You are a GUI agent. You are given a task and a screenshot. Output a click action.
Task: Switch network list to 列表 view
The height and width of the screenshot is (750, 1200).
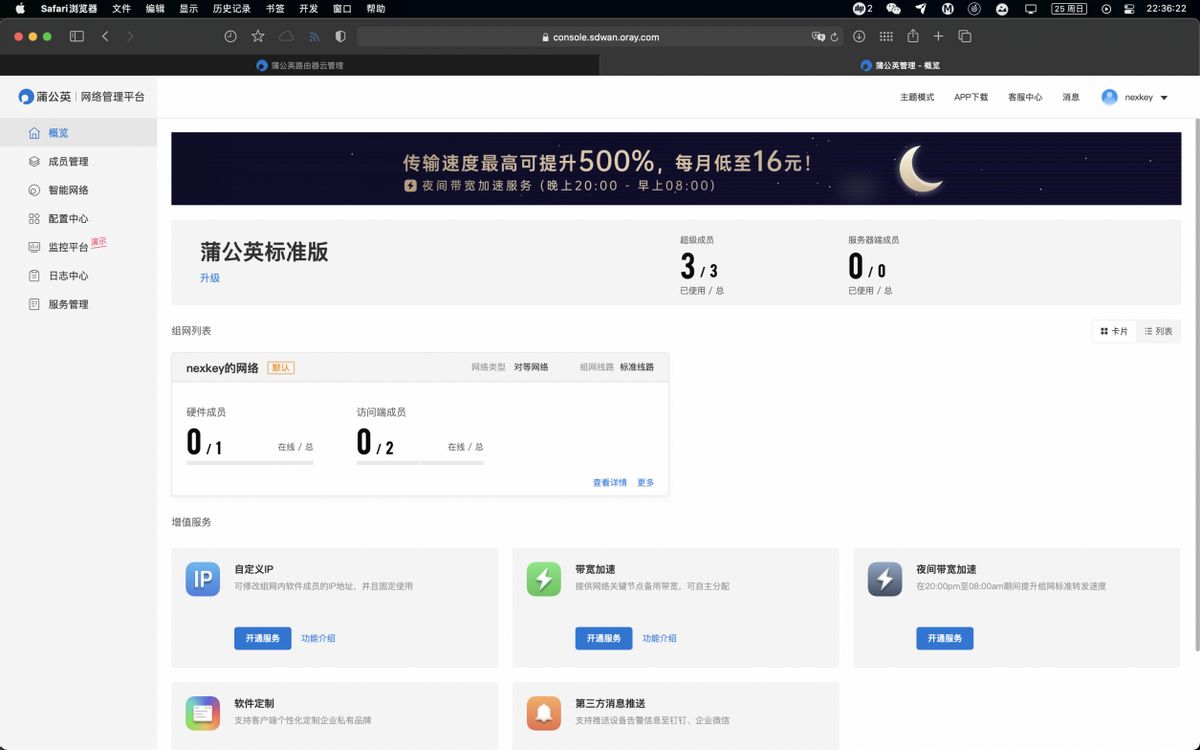pos(1158,331)
